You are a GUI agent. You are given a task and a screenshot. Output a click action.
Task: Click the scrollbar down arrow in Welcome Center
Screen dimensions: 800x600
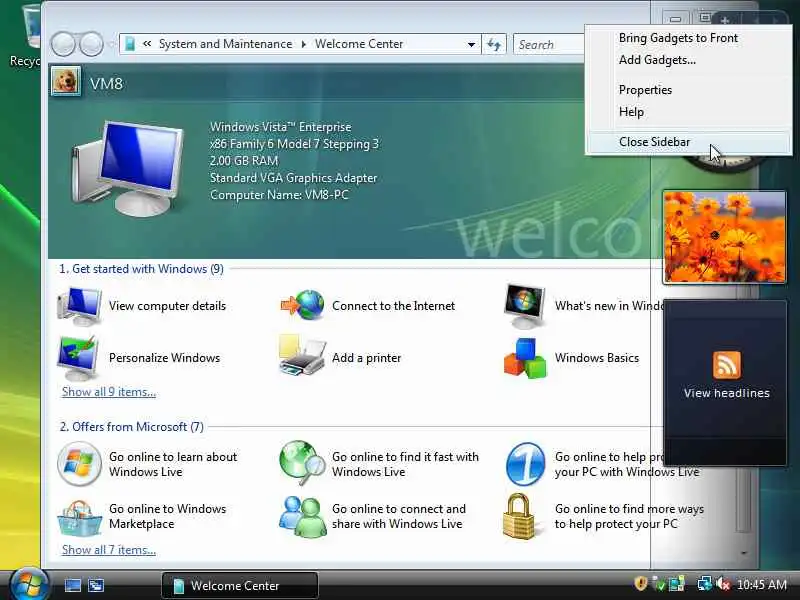coord(744,553)
